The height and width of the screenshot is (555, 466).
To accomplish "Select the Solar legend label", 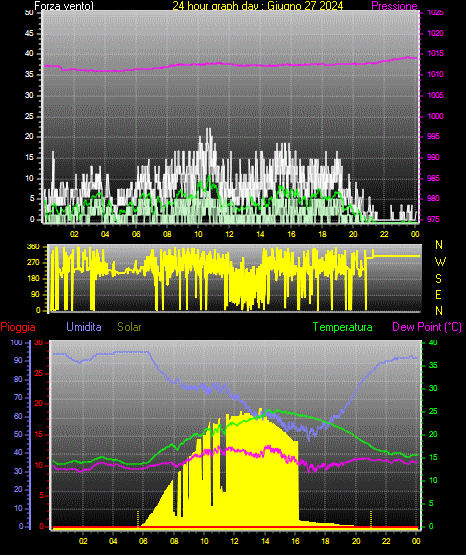I will click(129, 327).
